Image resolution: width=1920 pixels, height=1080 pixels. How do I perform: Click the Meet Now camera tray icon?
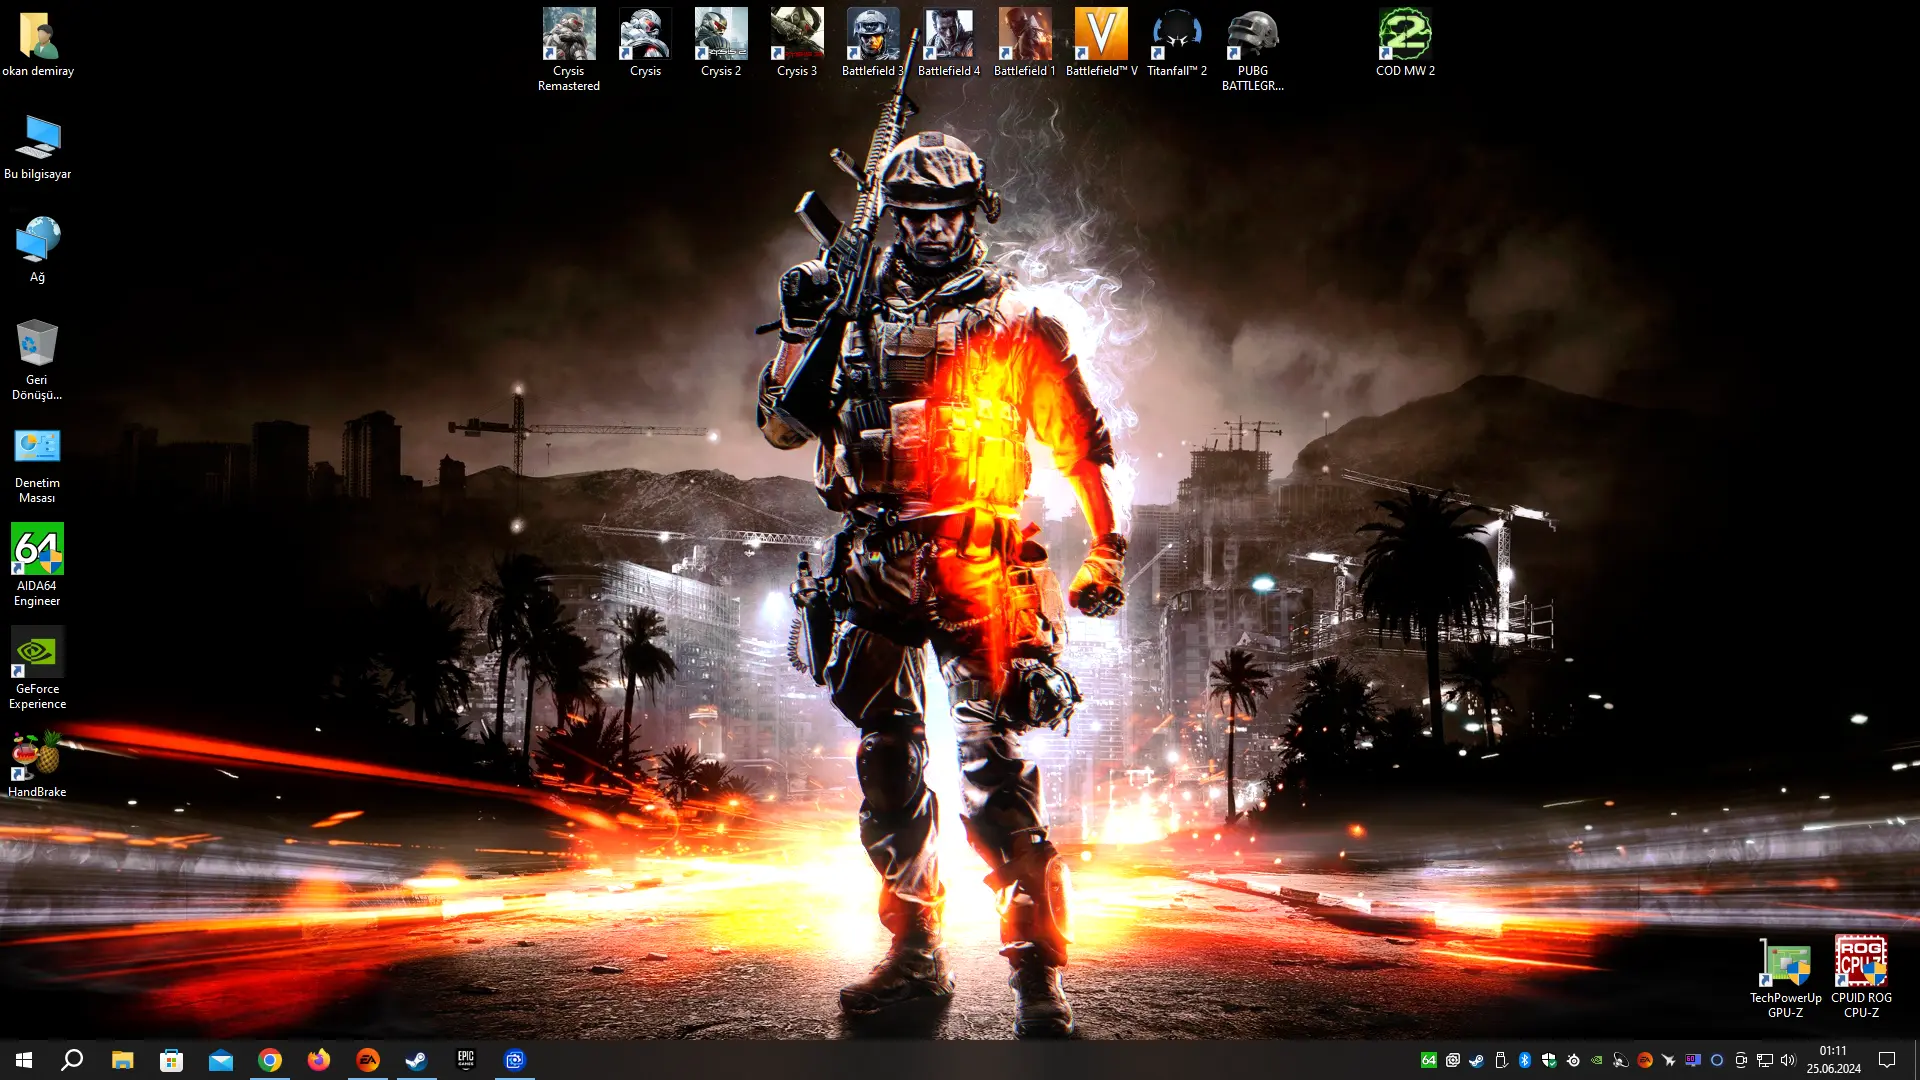click(1741, 1060)
